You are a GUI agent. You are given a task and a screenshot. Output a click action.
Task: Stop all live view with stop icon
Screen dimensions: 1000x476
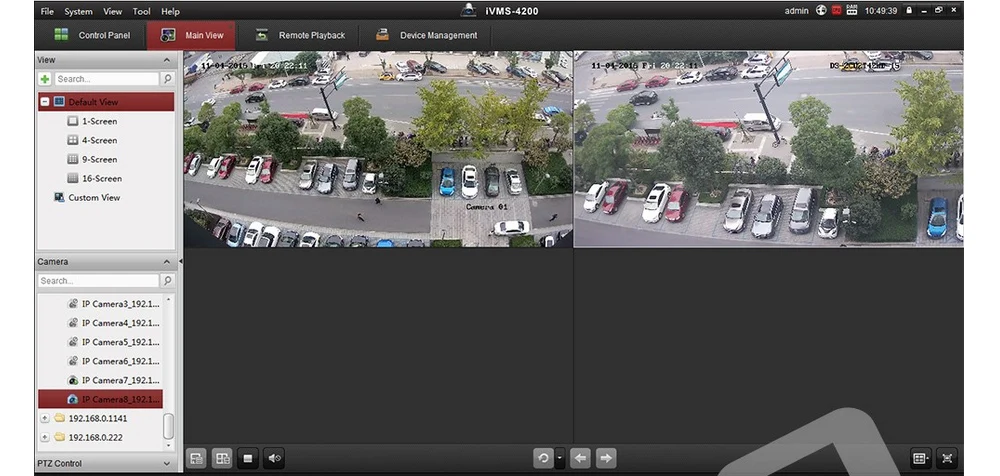point(248,458)
